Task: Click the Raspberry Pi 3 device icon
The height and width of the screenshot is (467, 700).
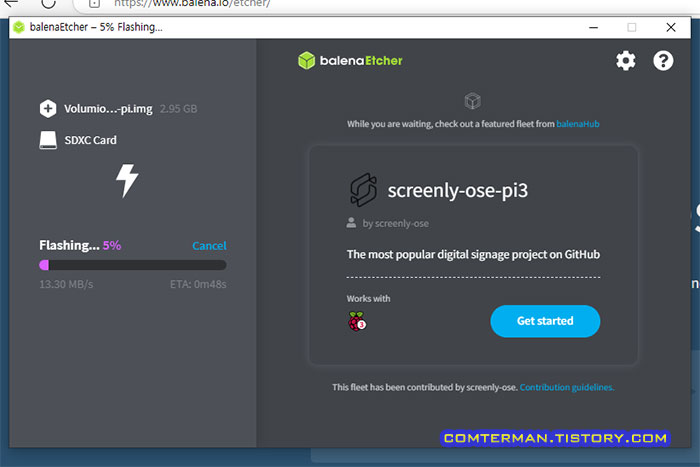Action: 357,321
